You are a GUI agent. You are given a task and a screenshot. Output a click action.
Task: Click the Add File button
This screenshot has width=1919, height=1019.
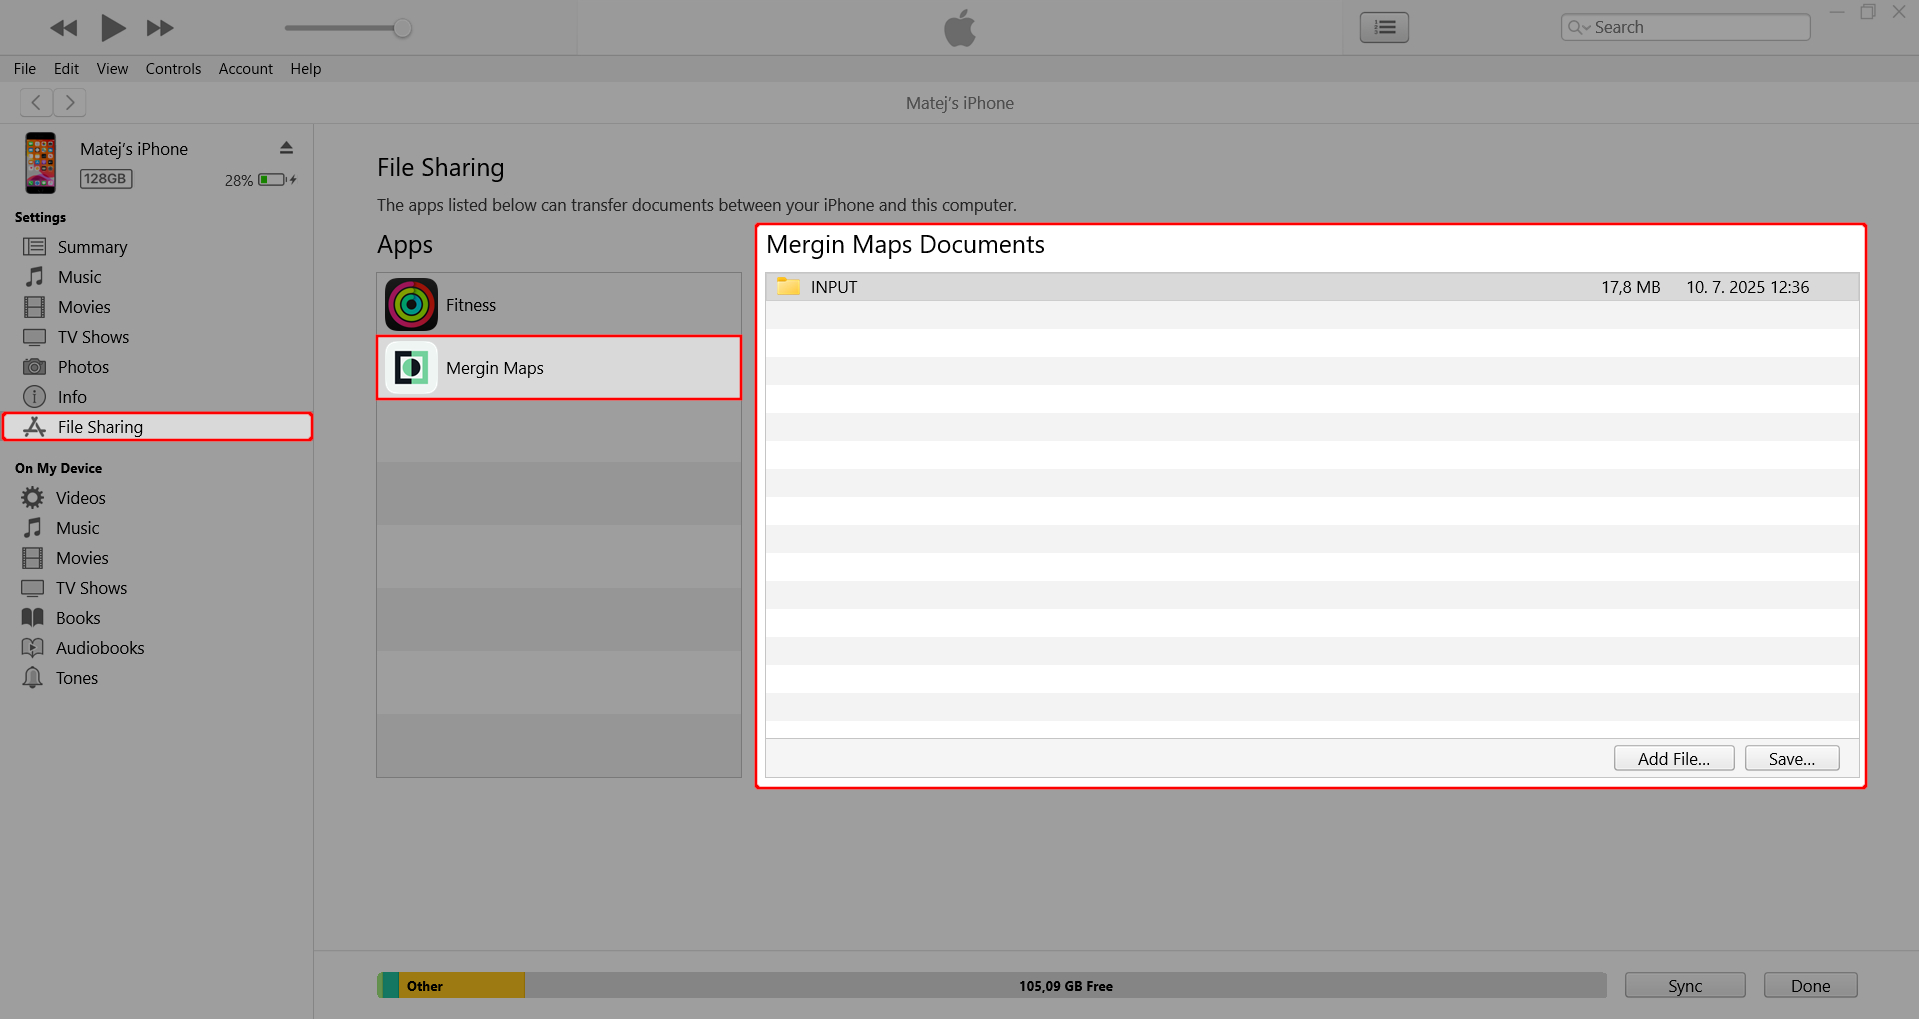[x=1673, y=758]
